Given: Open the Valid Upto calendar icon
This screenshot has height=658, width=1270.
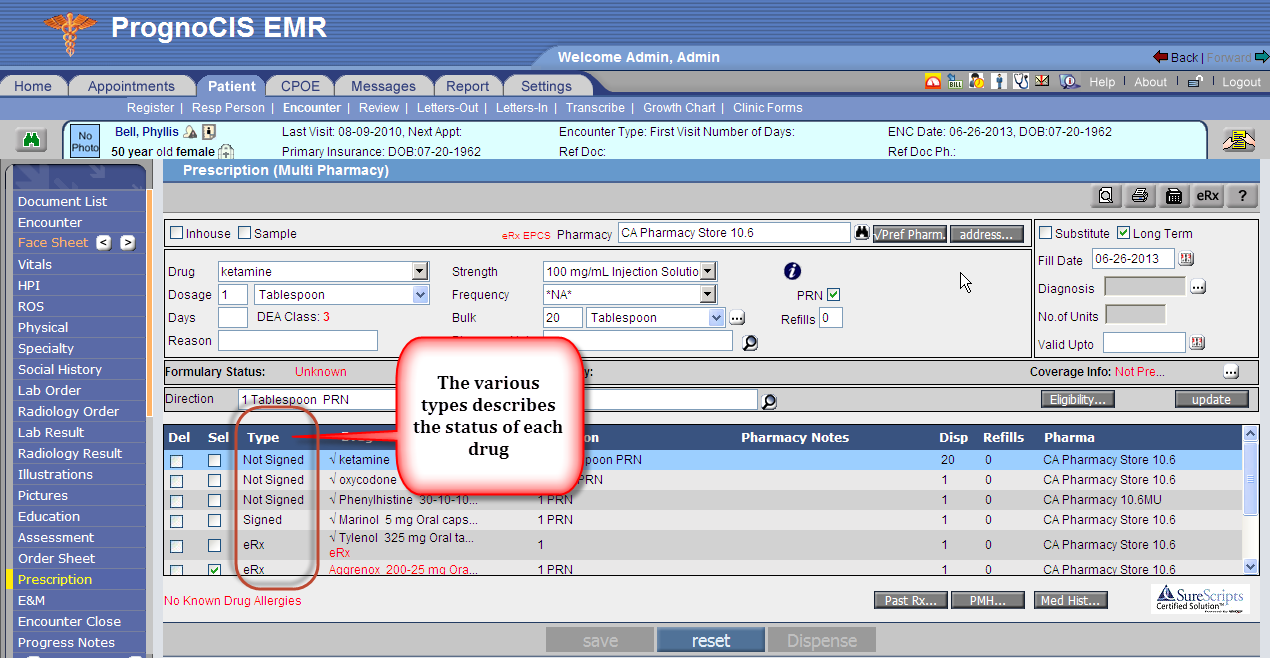Looking at the screenshot, I should click(x=1196, y=343).
